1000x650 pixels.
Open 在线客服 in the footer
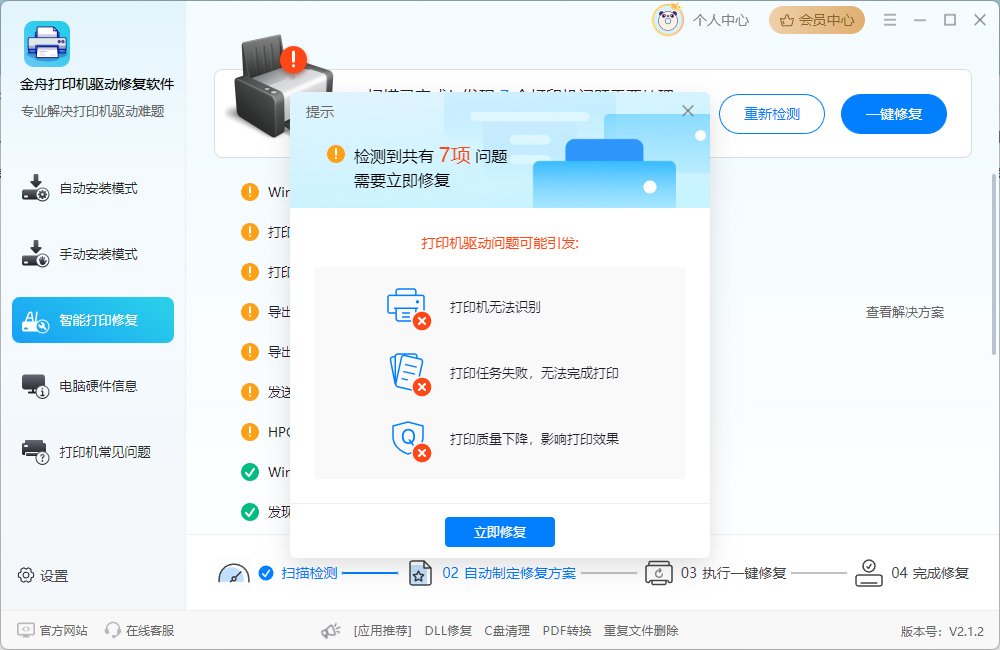point(140,630)
